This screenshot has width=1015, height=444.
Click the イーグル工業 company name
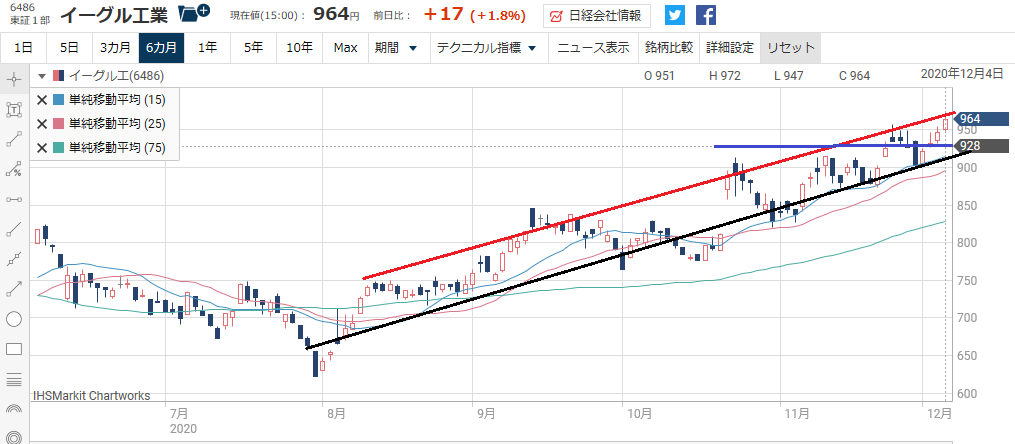pos(114,14)
